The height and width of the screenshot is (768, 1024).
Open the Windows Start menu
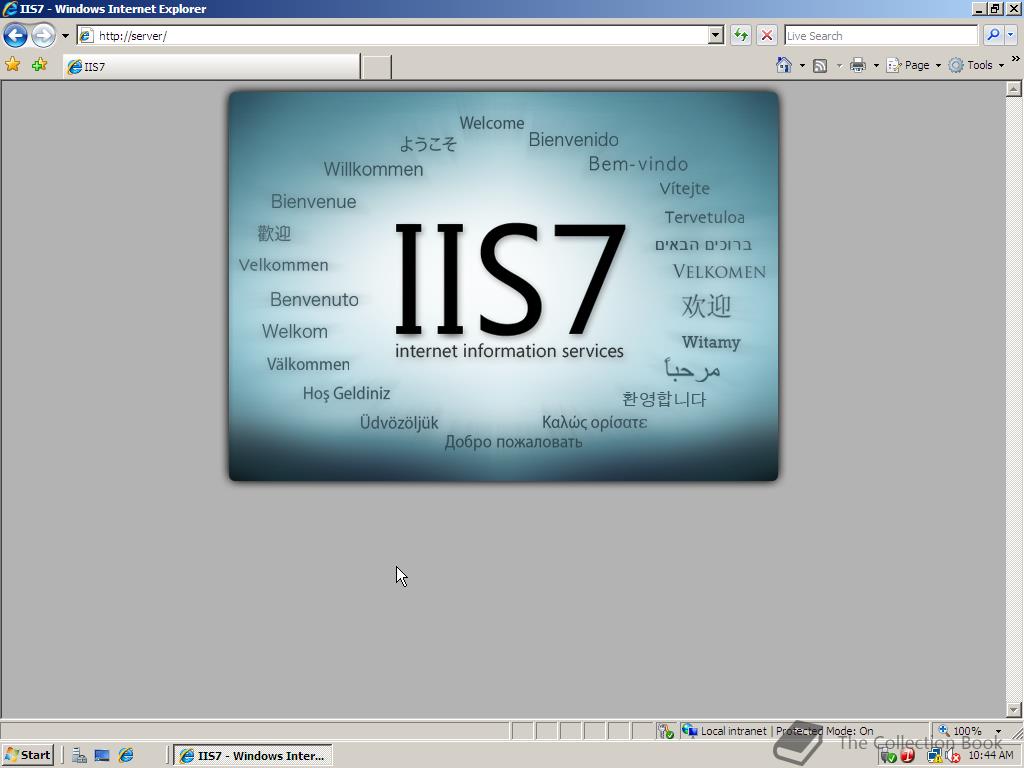tap(27, 755)
